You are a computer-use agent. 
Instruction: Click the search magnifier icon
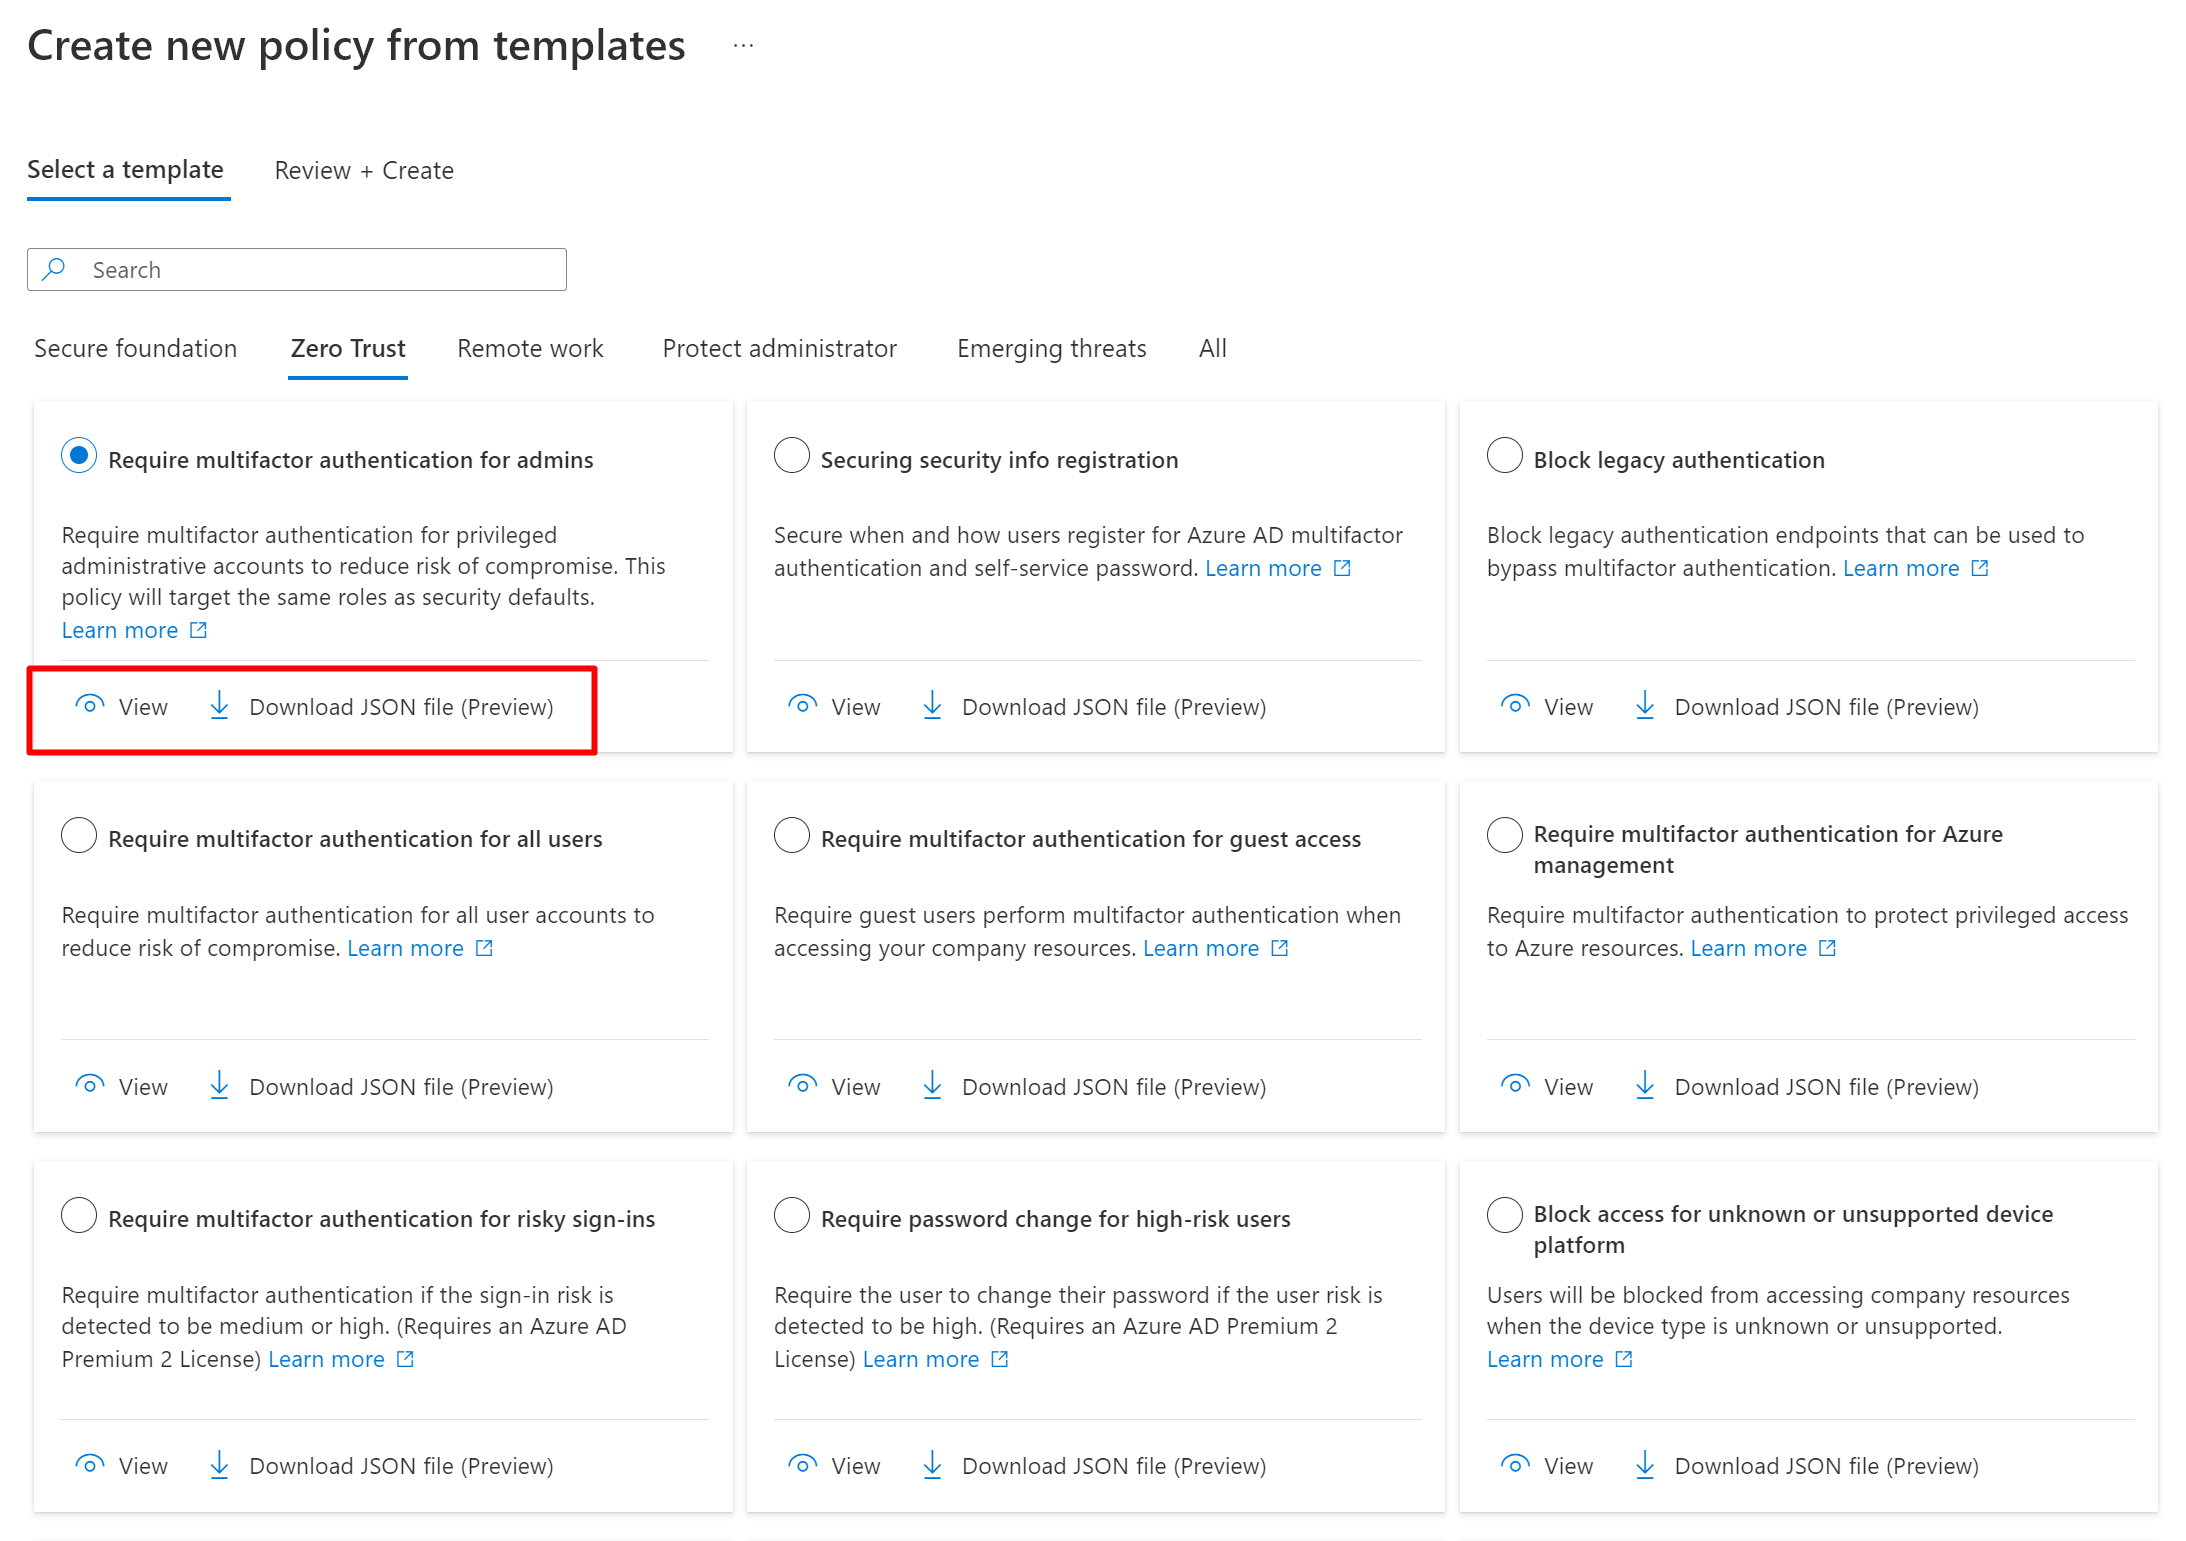[55, 269]
